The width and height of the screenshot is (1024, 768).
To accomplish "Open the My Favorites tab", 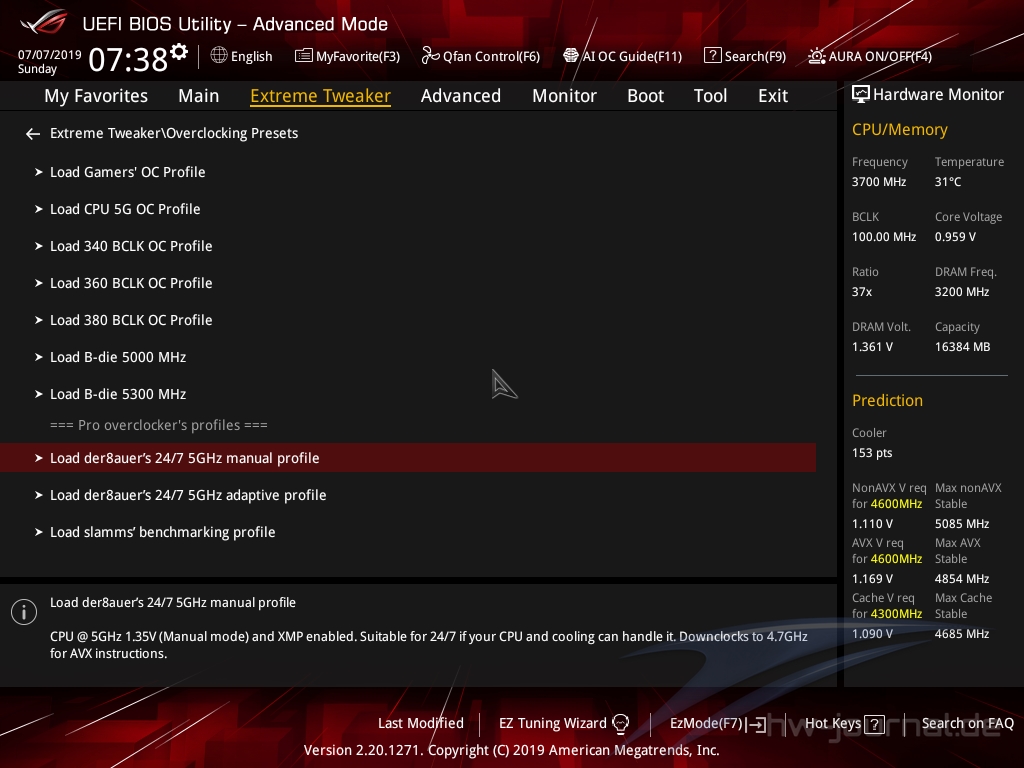I will point(96,96).
